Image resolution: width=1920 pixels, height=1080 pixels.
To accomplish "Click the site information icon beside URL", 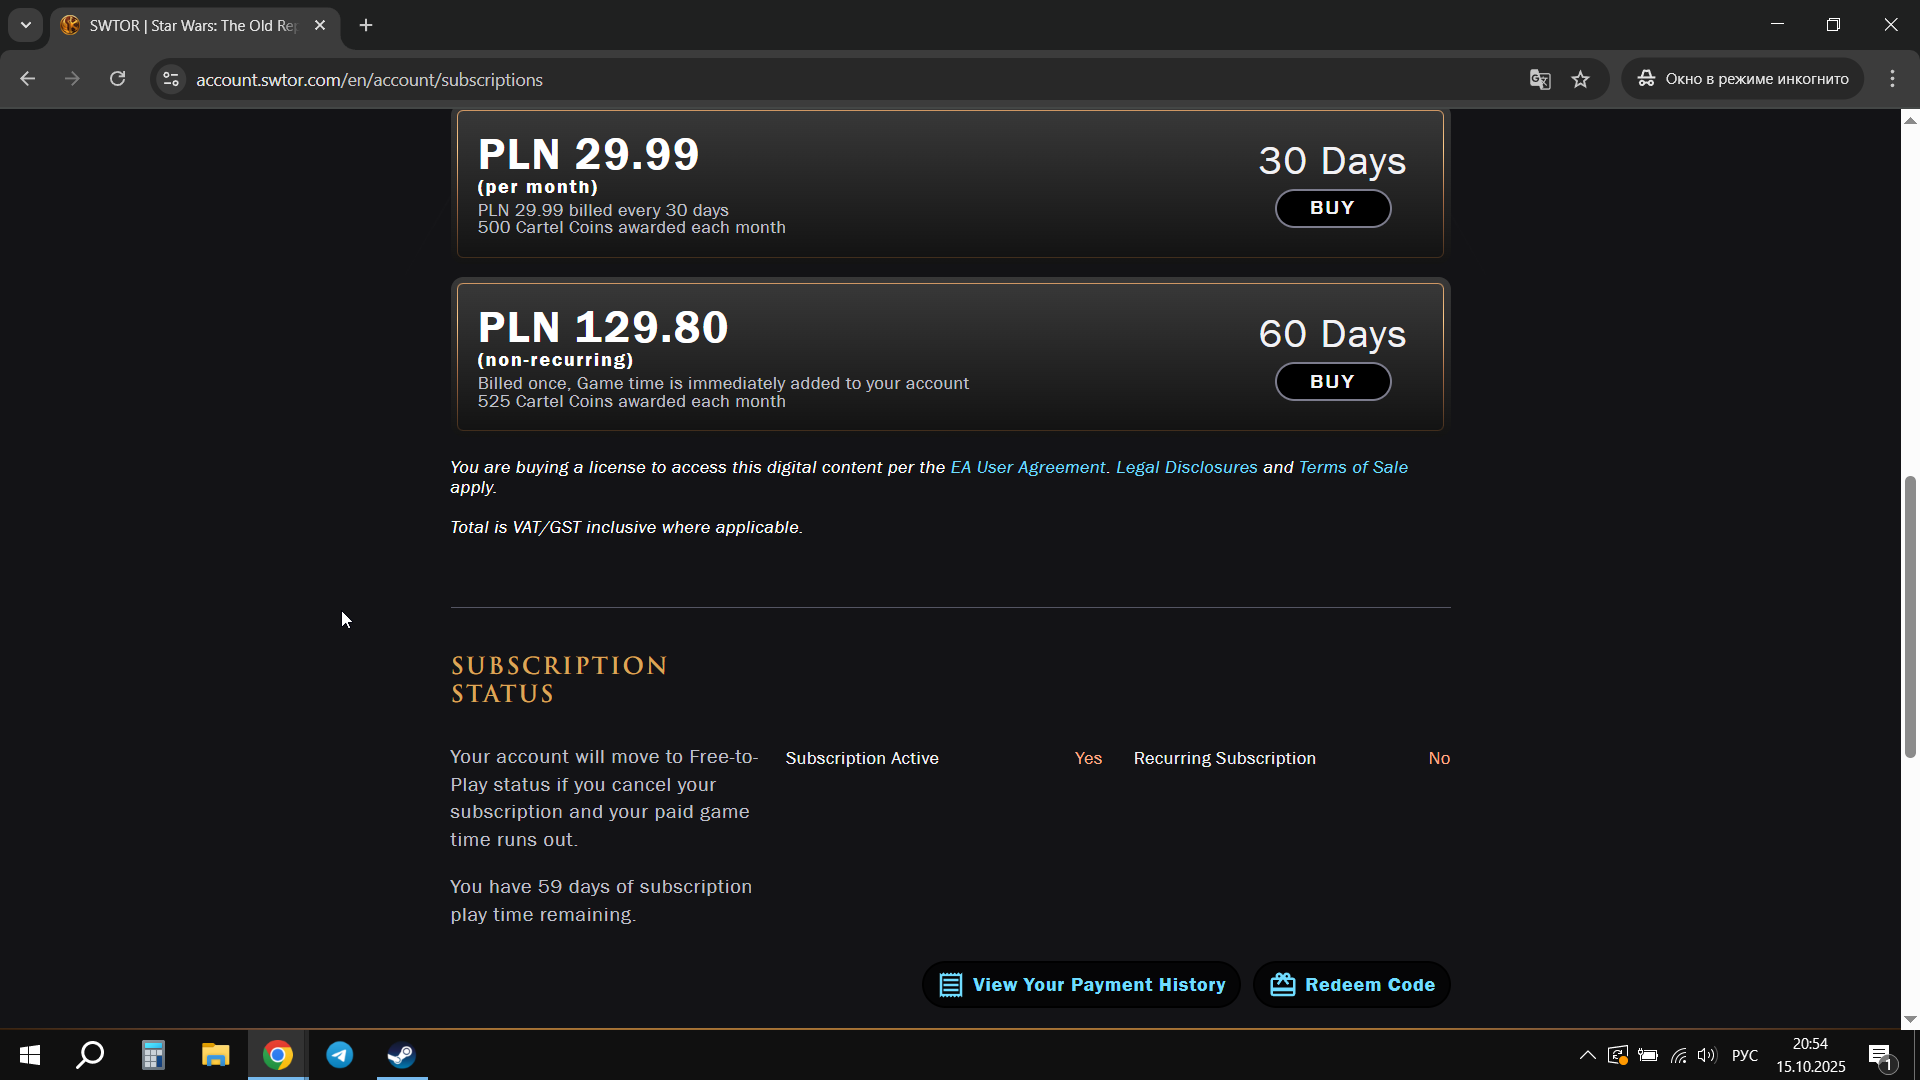I will click(171, 80).
